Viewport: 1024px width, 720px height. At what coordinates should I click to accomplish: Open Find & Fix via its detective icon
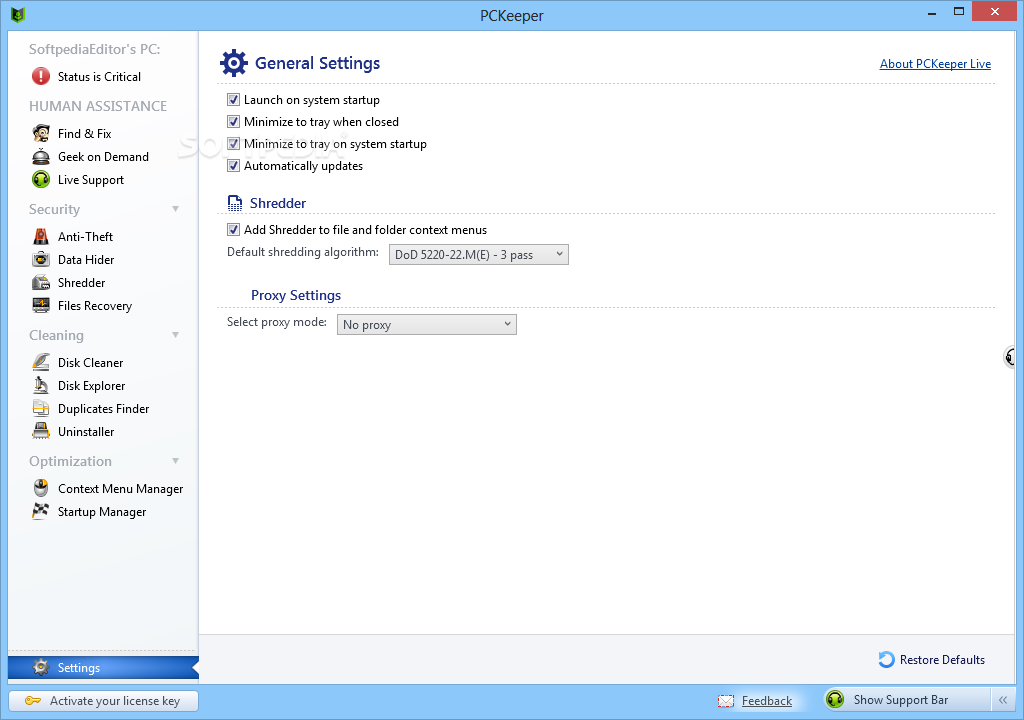coord(40,133)
